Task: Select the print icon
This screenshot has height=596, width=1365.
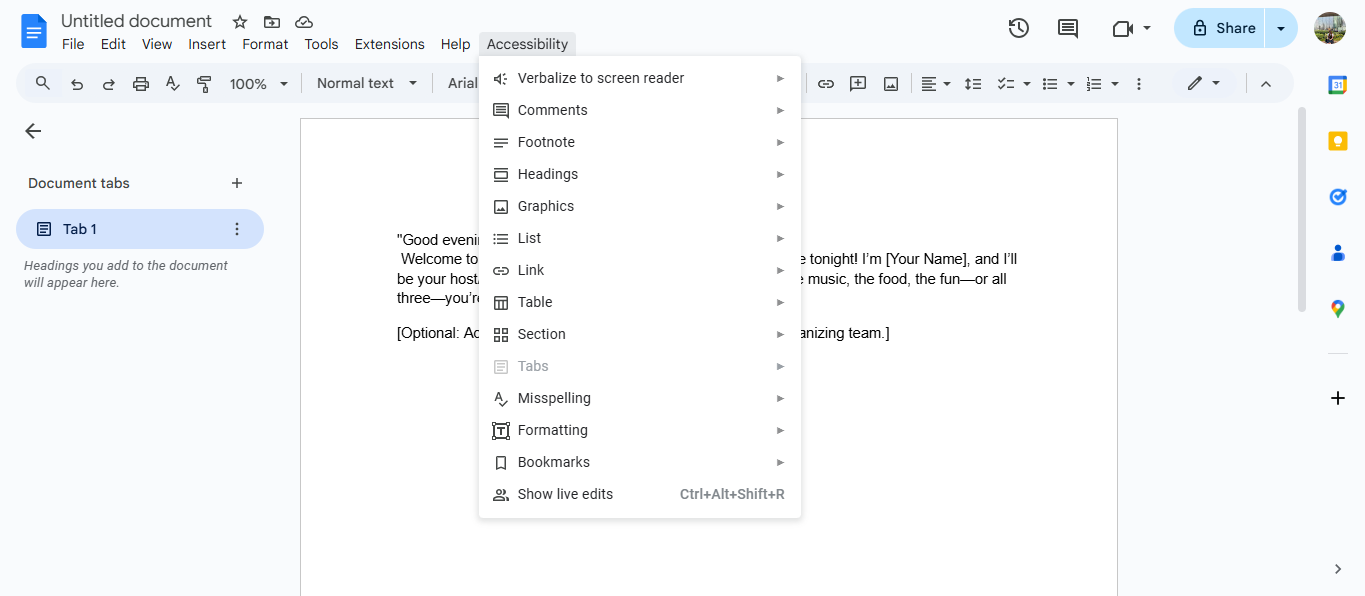Action: [140, 83]
